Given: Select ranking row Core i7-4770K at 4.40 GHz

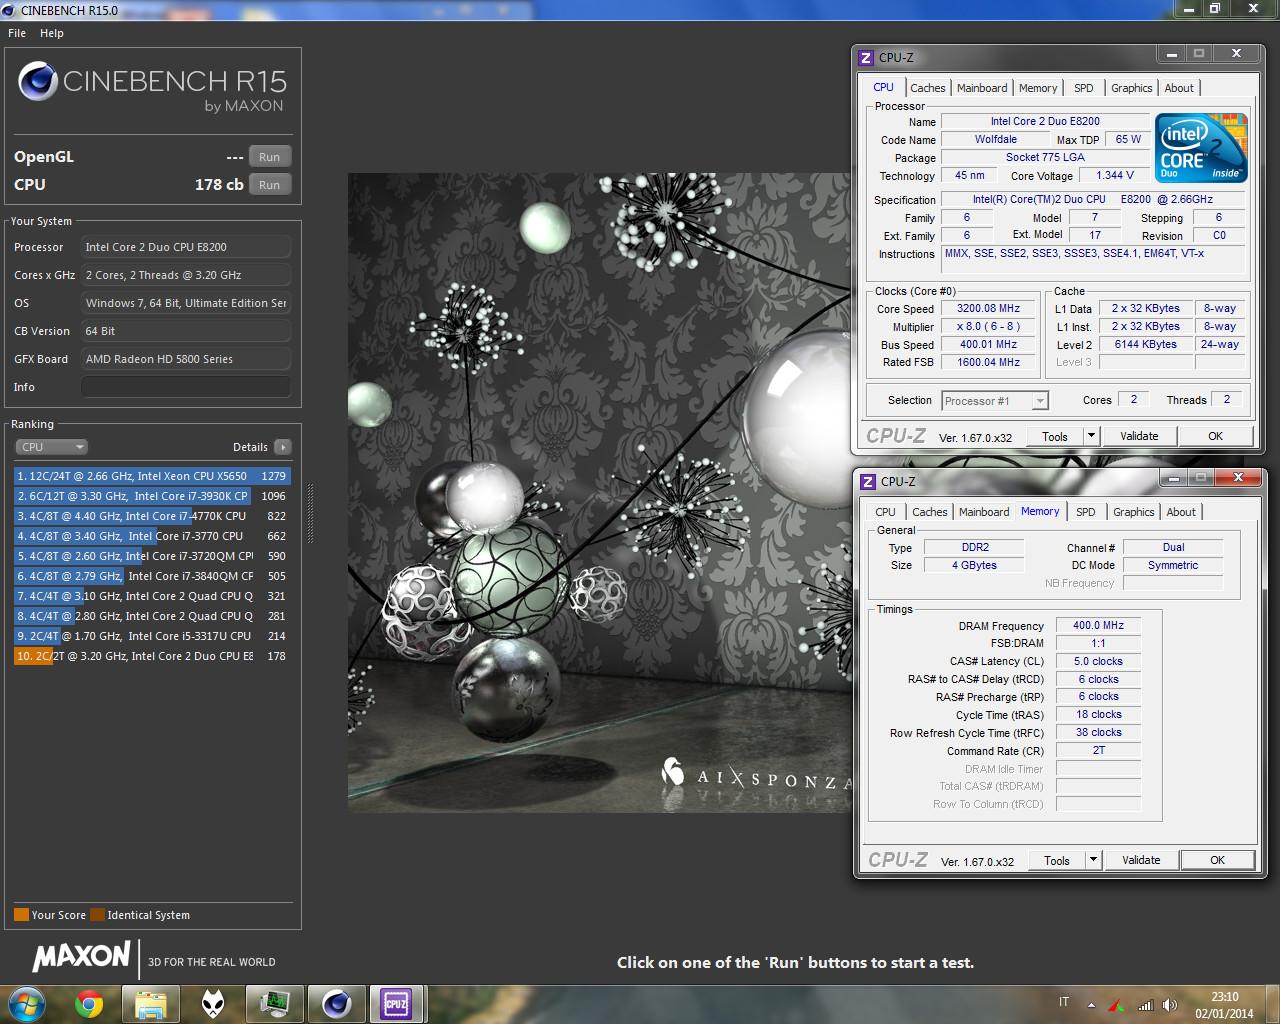Looking at the screenshot, I should tap(152, 516).
